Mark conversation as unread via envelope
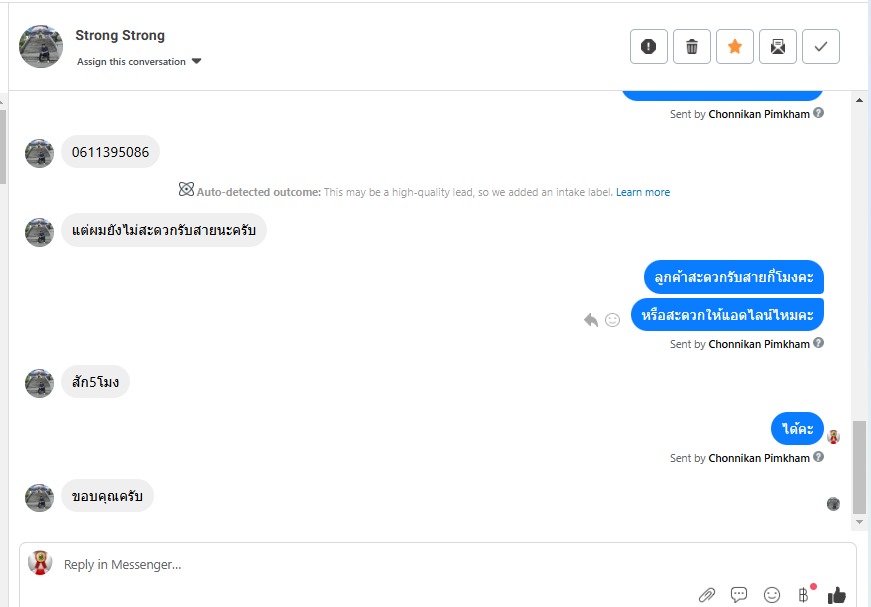Image resolution: width=871 pixels, height=607 pixels. (x=778, y=47)
